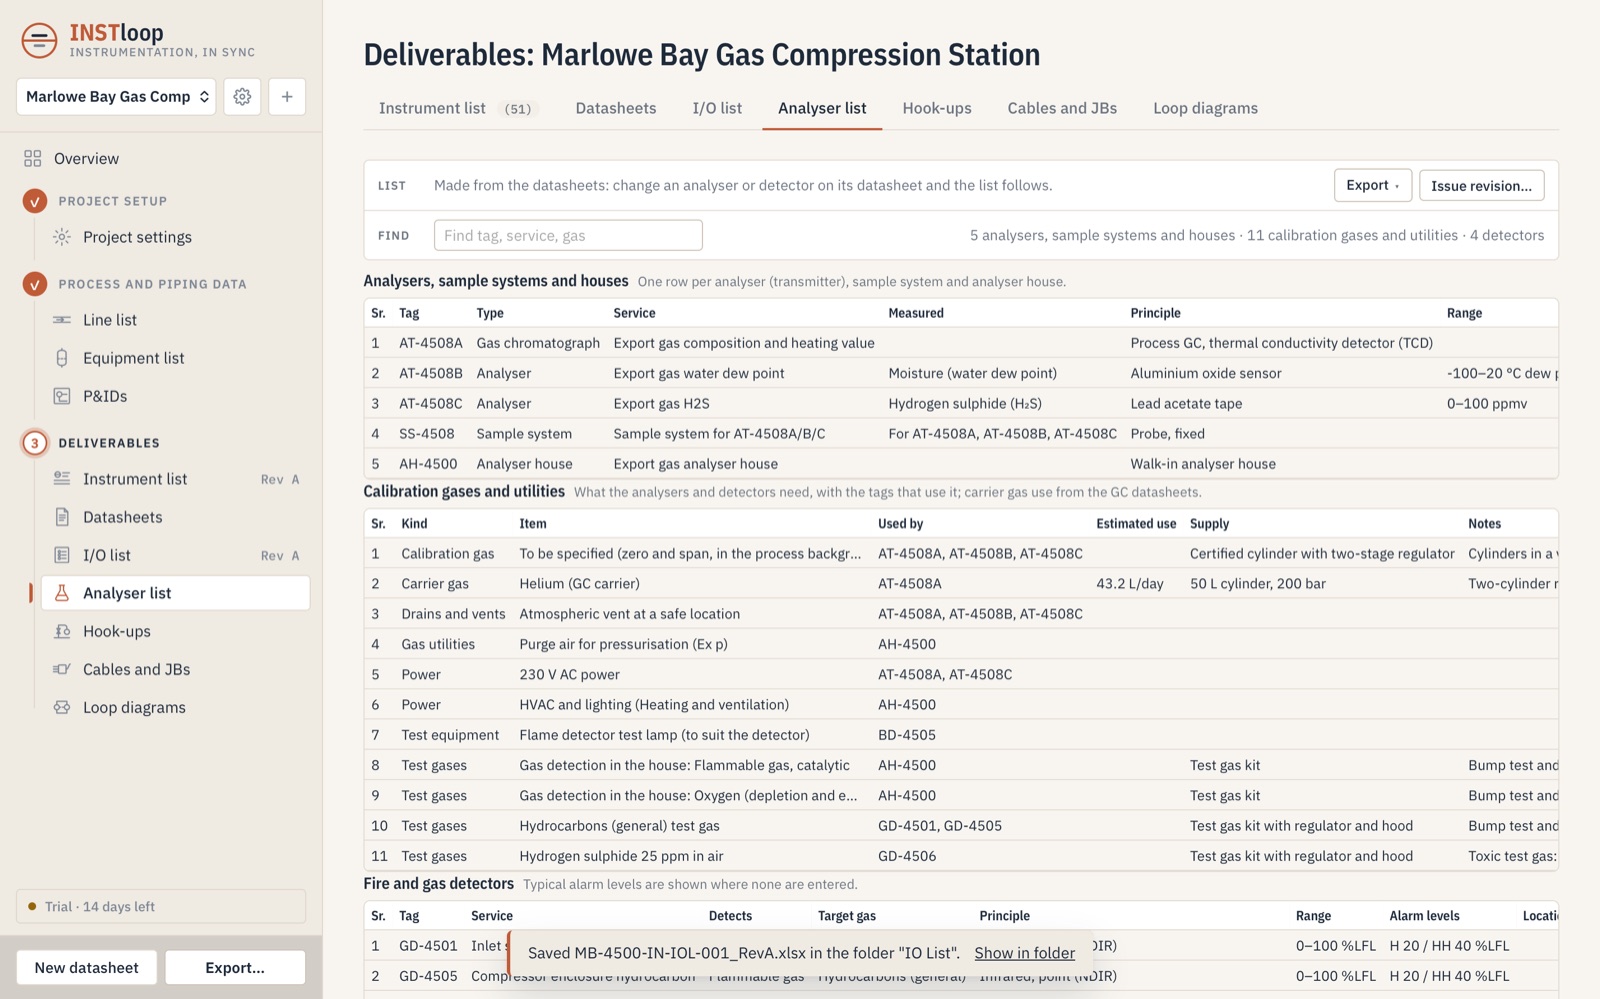Open the I/O list tab
This screenshot has height=999, width=1600.
pyautogui.click(x=717, y=108)
